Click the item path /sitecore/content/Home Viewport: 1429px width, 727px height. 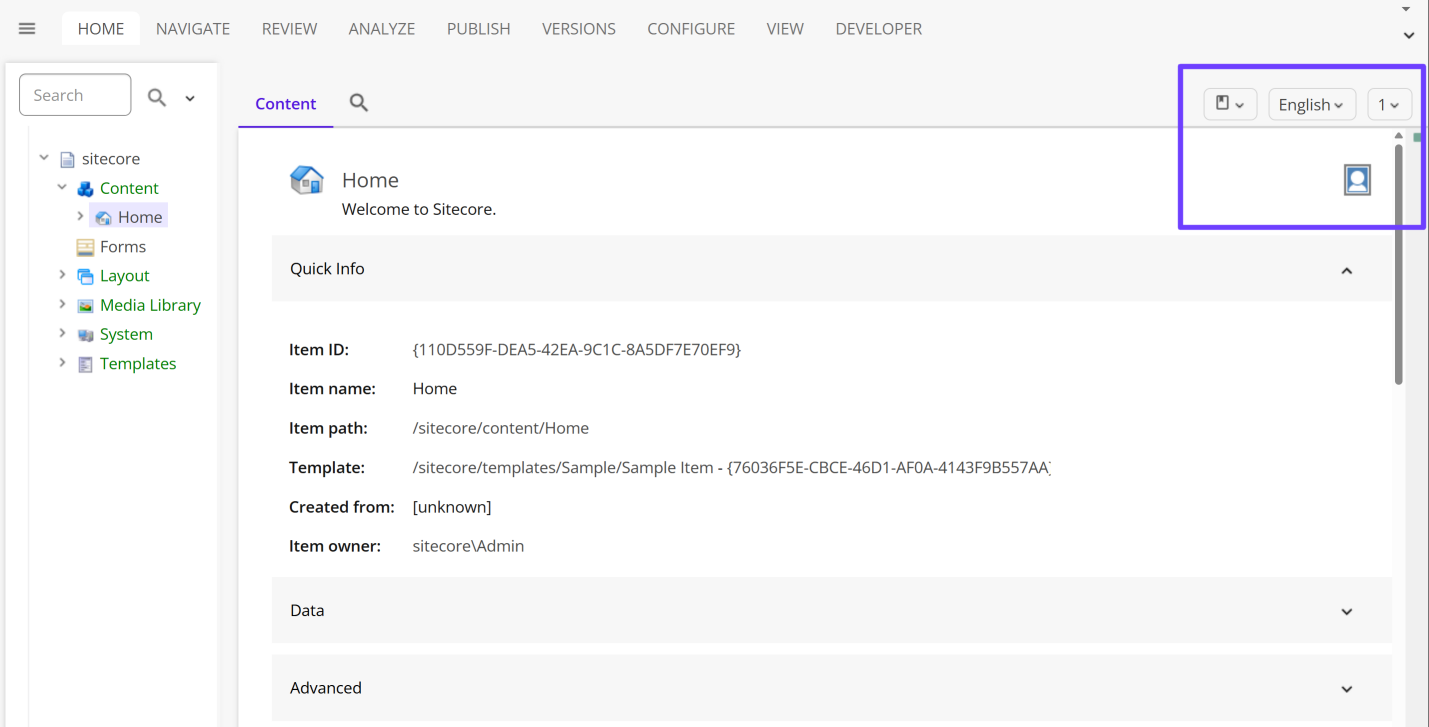501,428
